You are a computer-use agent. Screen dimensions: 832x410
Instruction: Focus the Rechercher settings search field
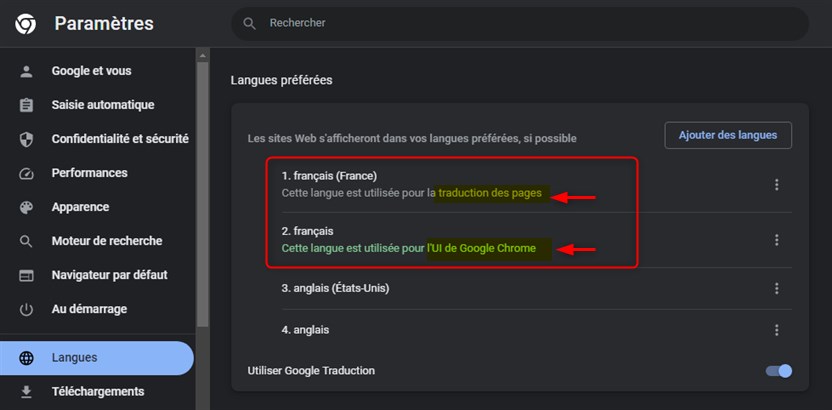point(520,23)
